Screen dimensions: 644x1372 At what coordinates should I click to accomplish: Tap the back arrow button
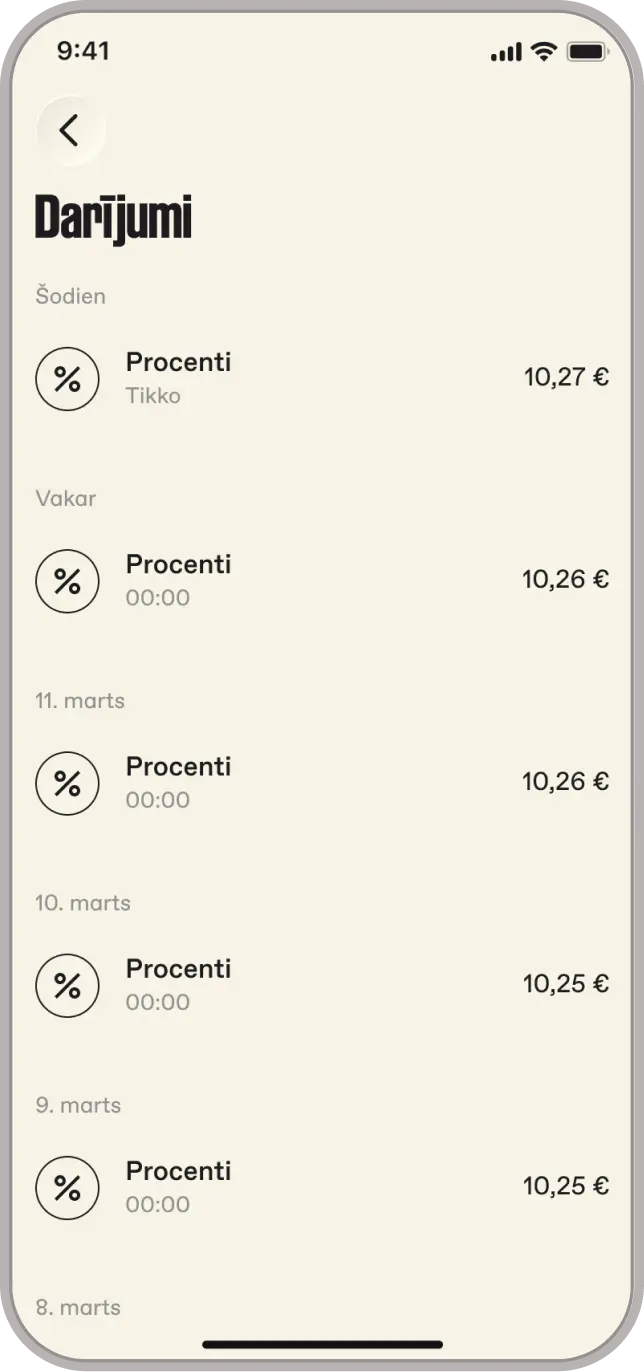70,130
